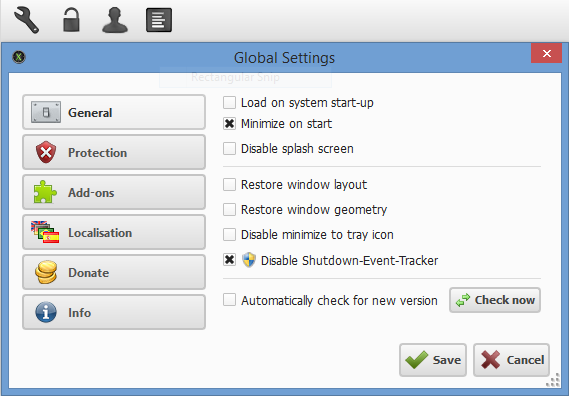The width and height of the screenshot is (569, 396).
Task: Open the General settings section
Action: point(114,112)
